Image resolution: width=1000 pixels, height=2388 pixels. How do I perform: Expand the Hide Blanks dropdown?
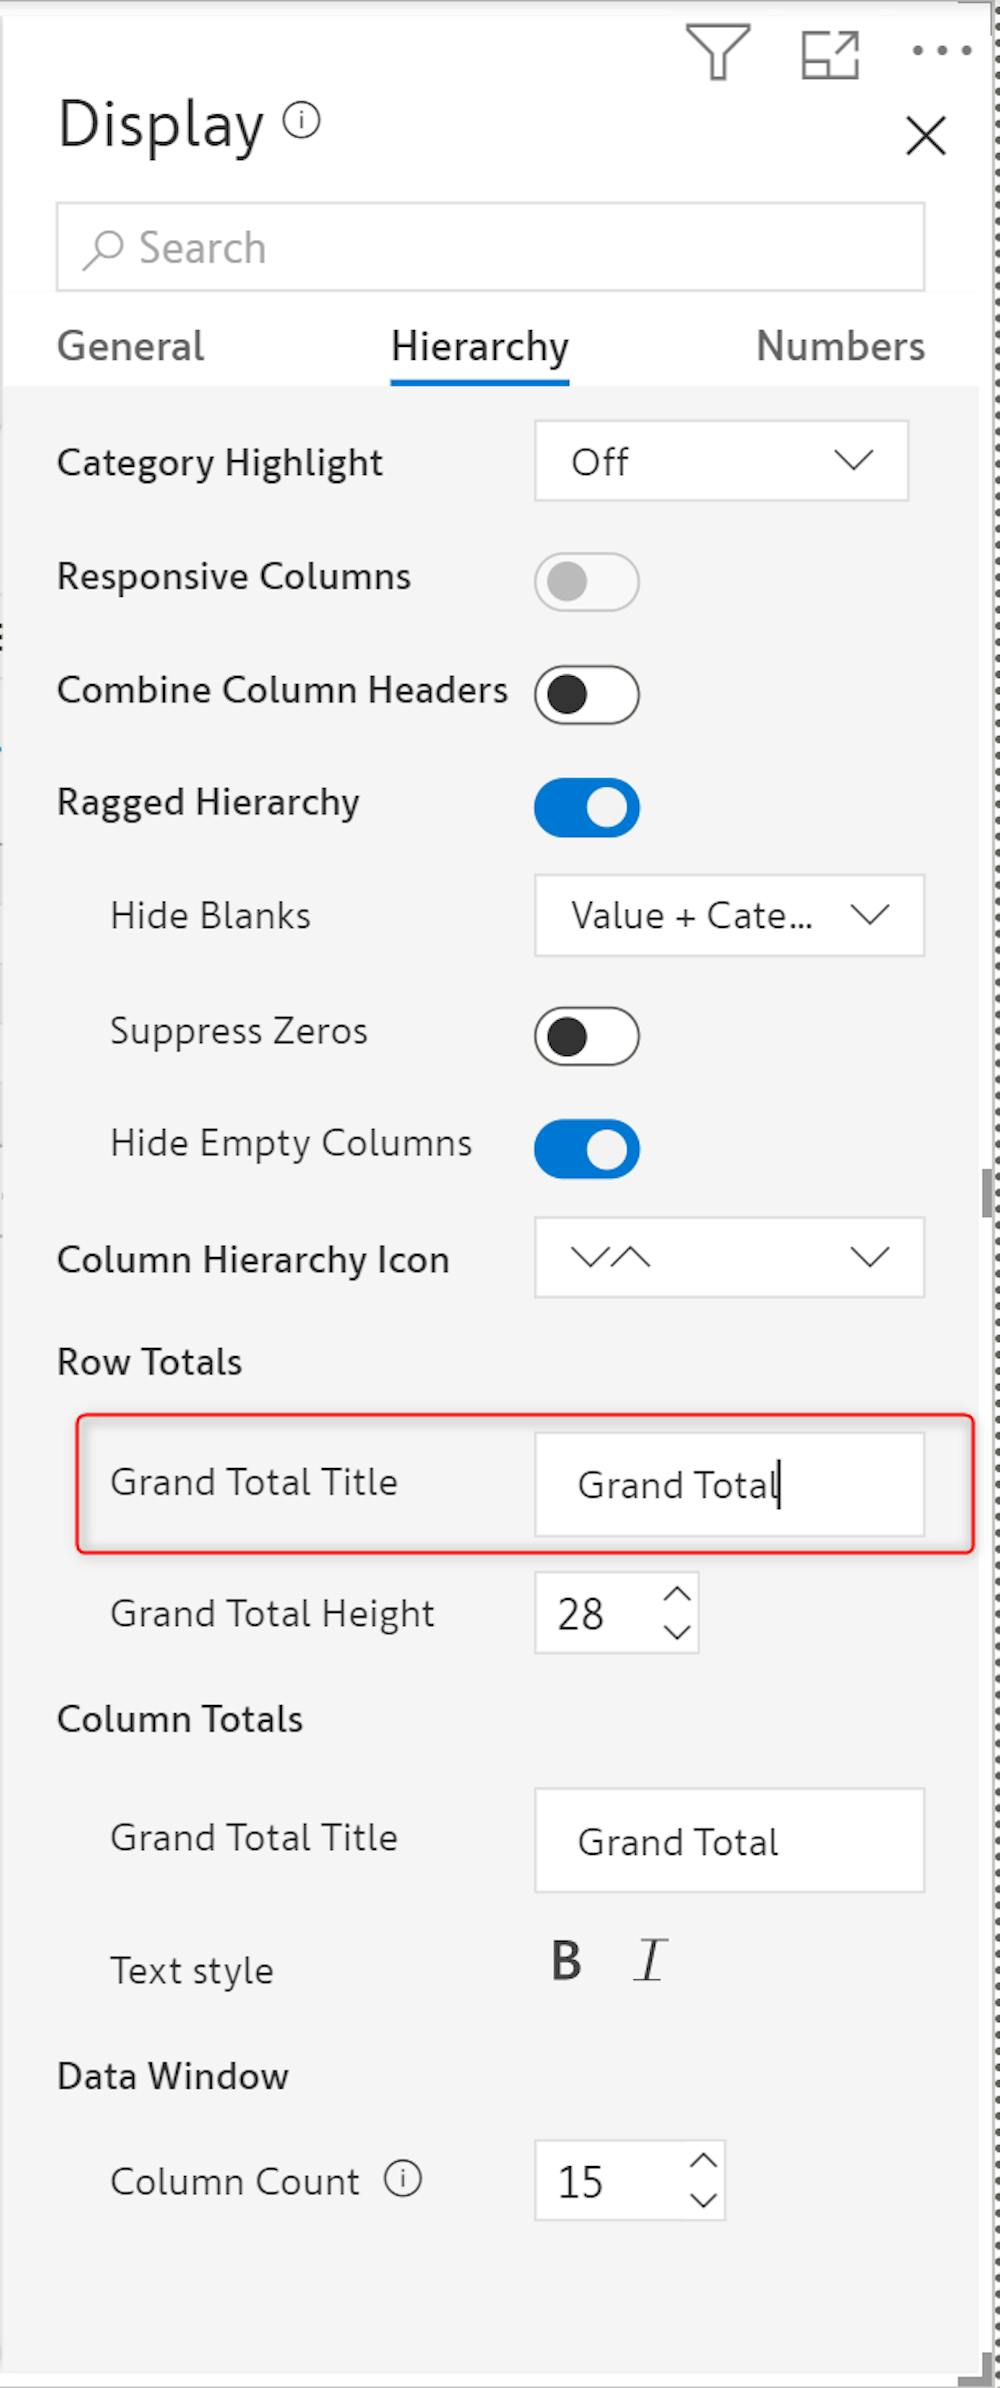tap(729, 915)
